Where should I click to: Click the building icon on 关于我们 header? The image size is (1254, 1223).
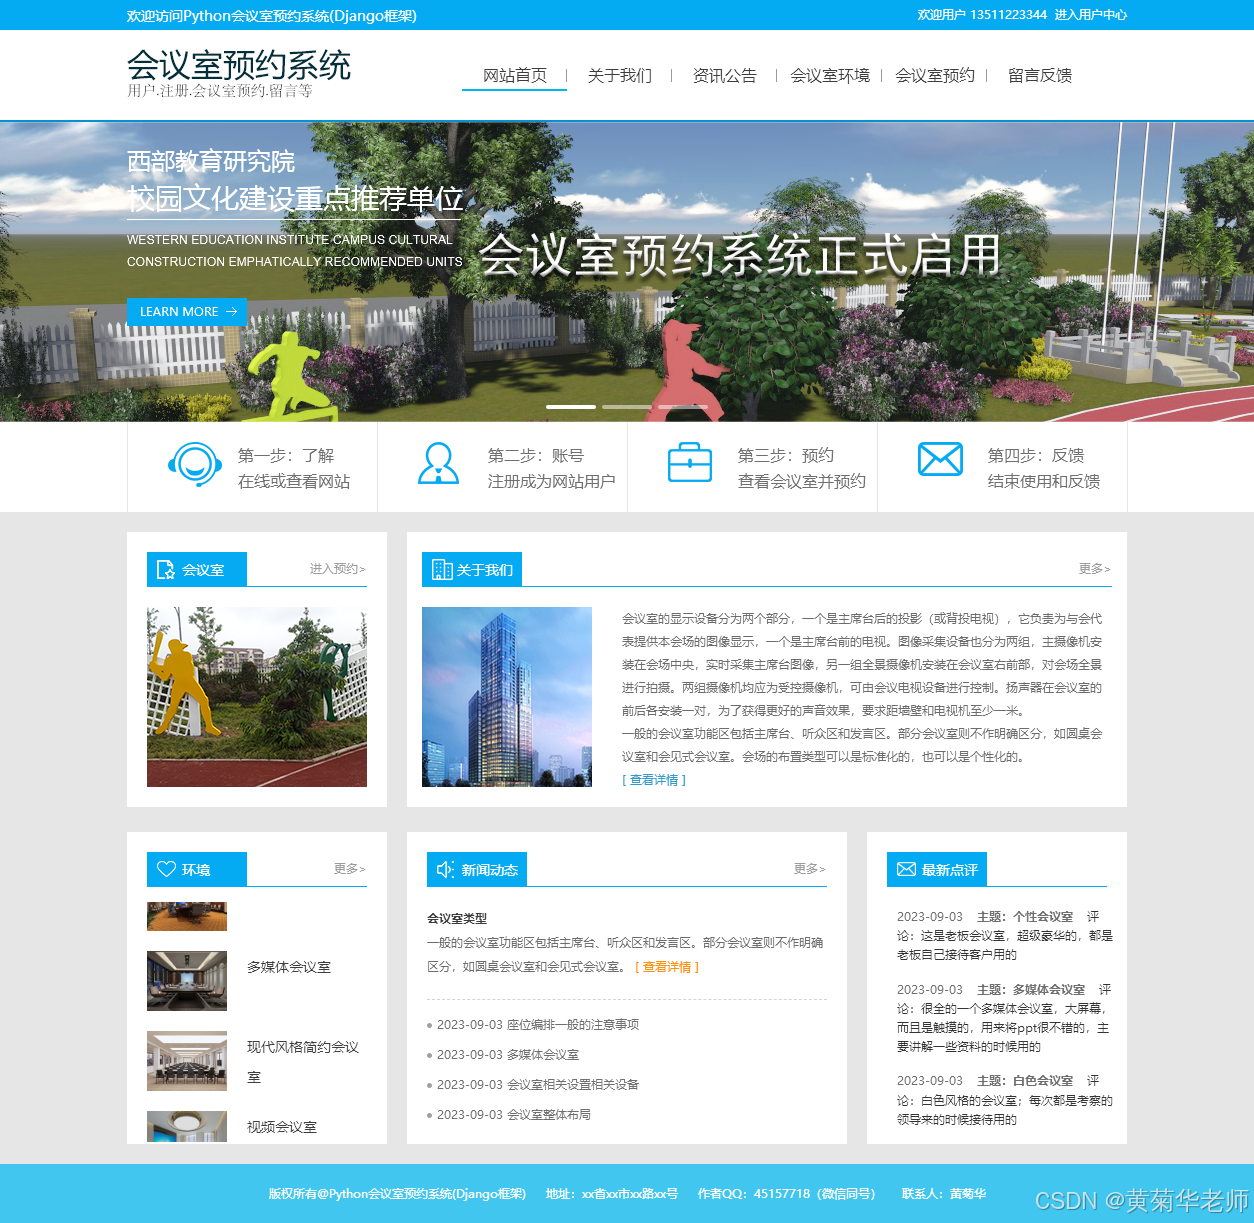(x=440, y=569)
